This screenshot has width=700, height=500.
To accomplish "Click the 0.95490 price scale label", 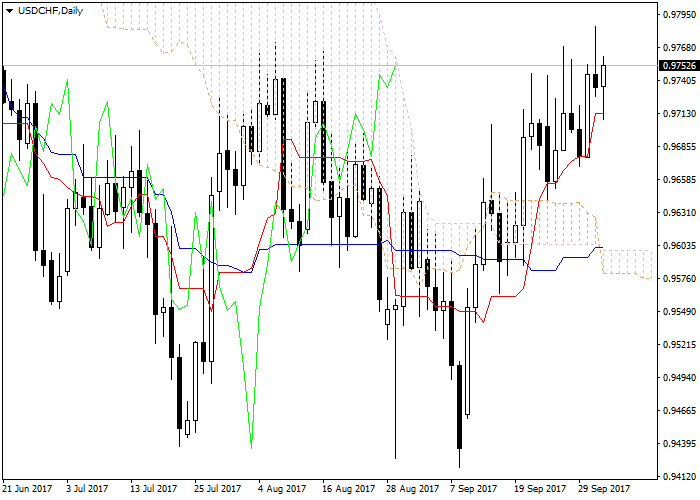I will (x=679, y=312).
